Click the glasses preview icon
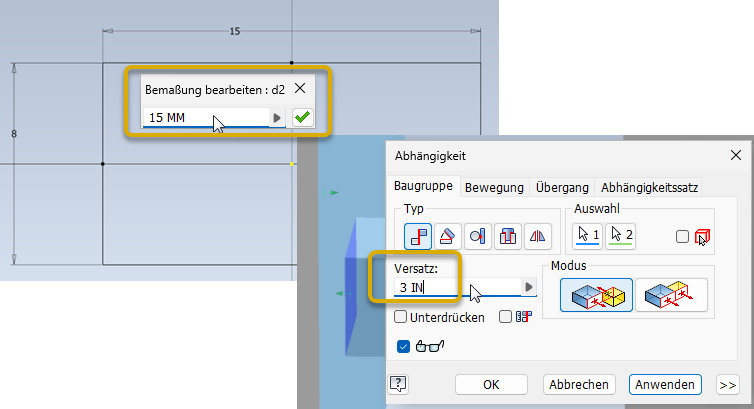The height and width of the screenshot is (409, 754). 430,346
